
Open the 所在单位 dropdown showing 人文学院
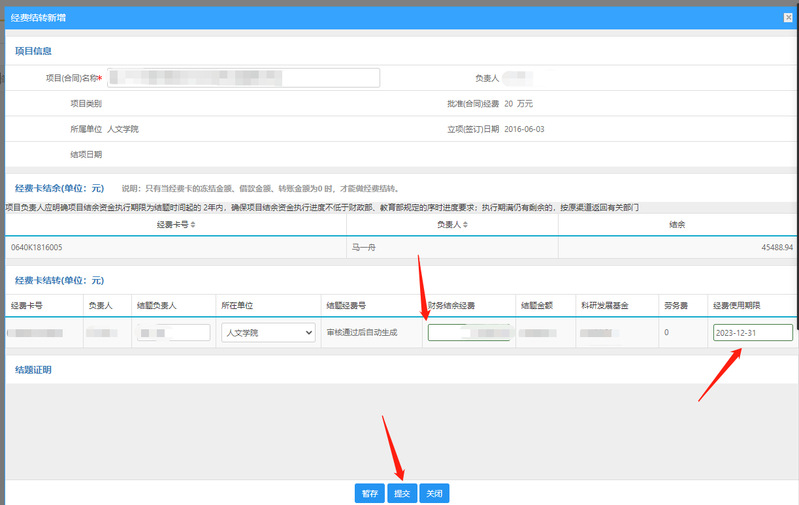pos(268,332)
